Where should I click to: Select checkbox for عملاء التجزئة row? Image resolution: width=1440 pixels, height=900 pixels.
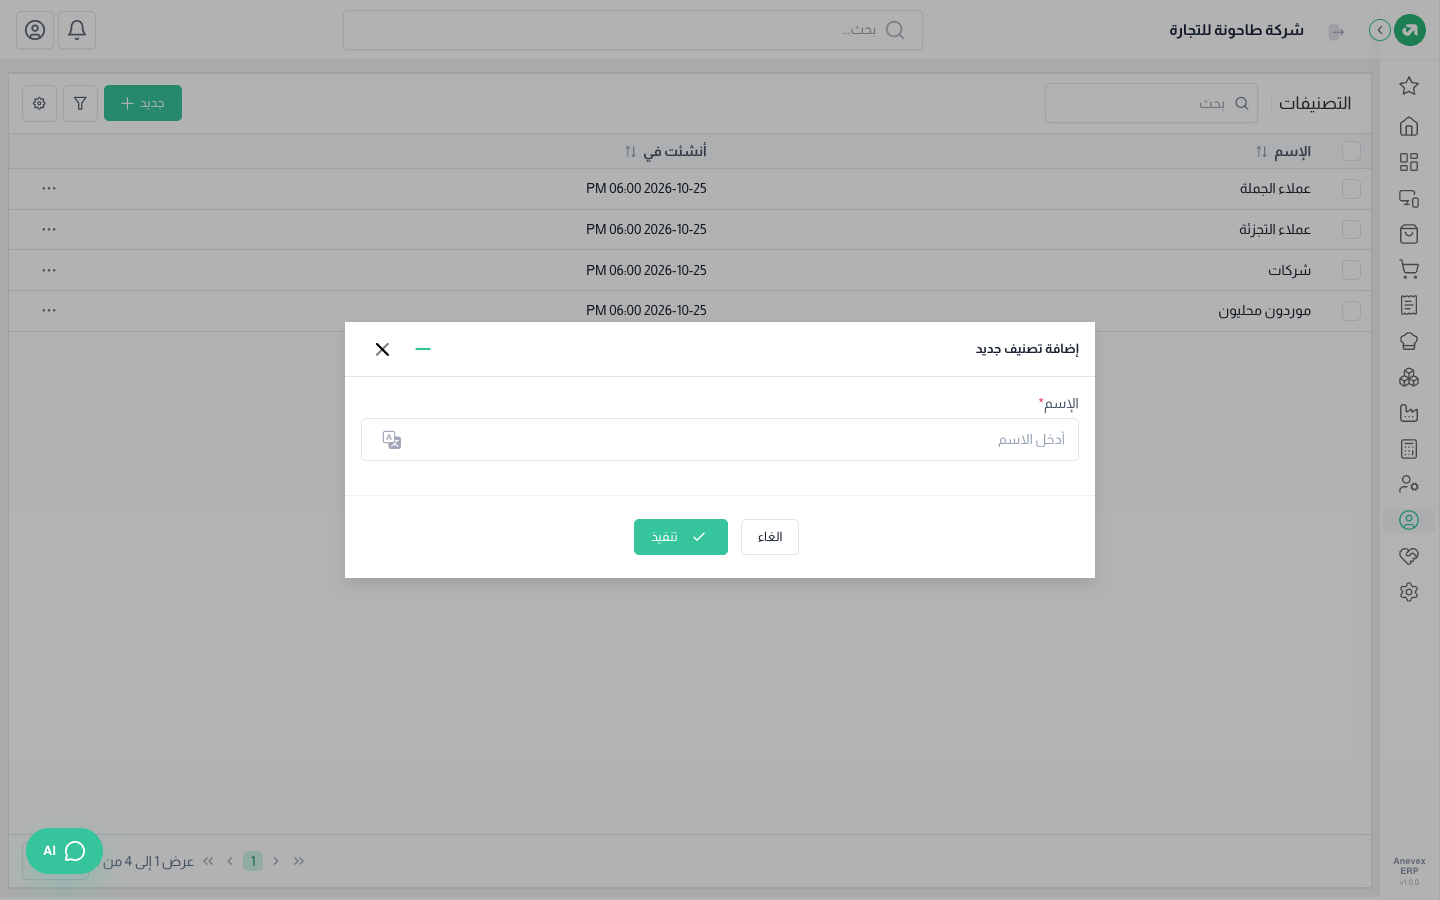pos(1351,229)
